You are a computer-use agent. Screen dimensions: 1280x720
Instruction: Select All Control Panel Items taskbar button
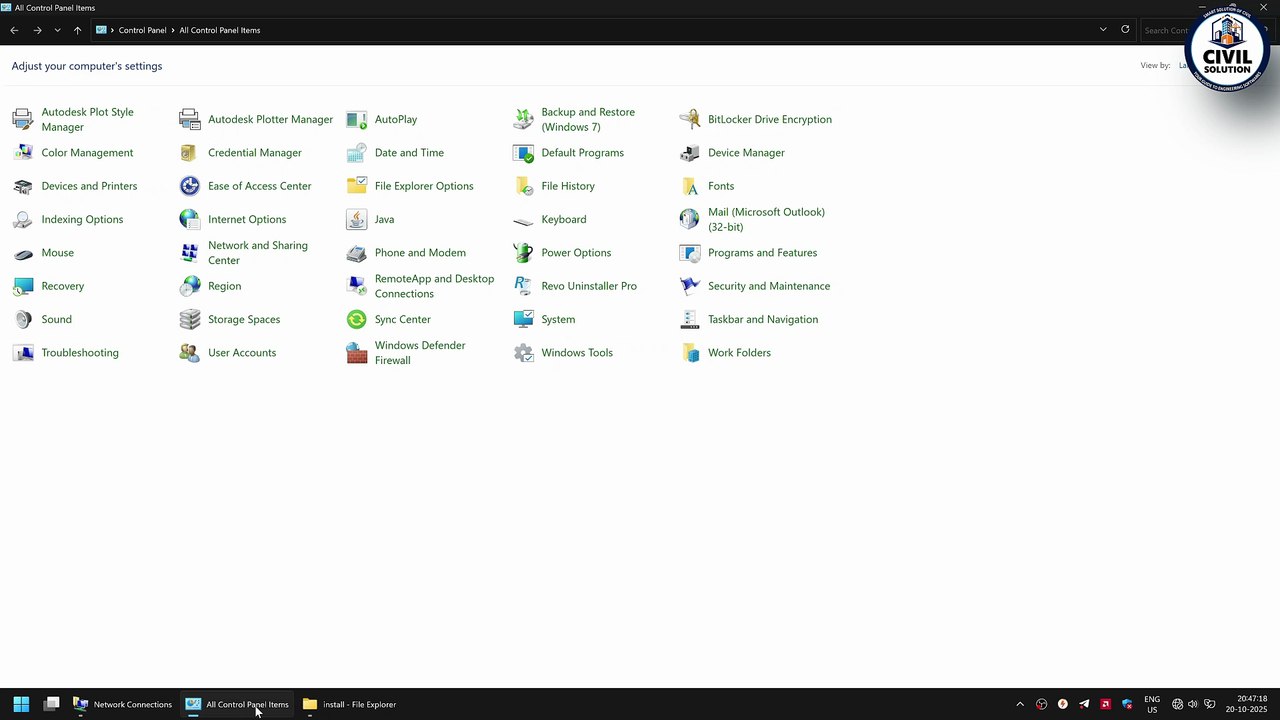tap(238, 704)
